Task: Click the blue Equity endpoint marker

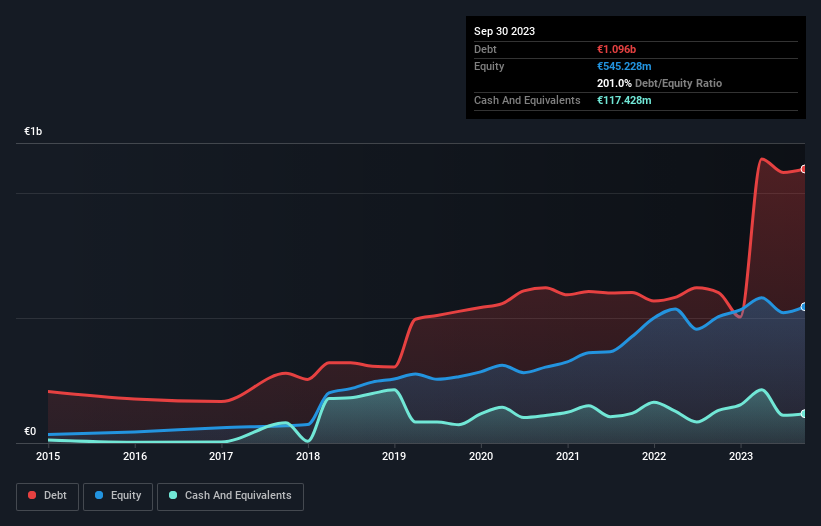Action: (x=804, y=307)
